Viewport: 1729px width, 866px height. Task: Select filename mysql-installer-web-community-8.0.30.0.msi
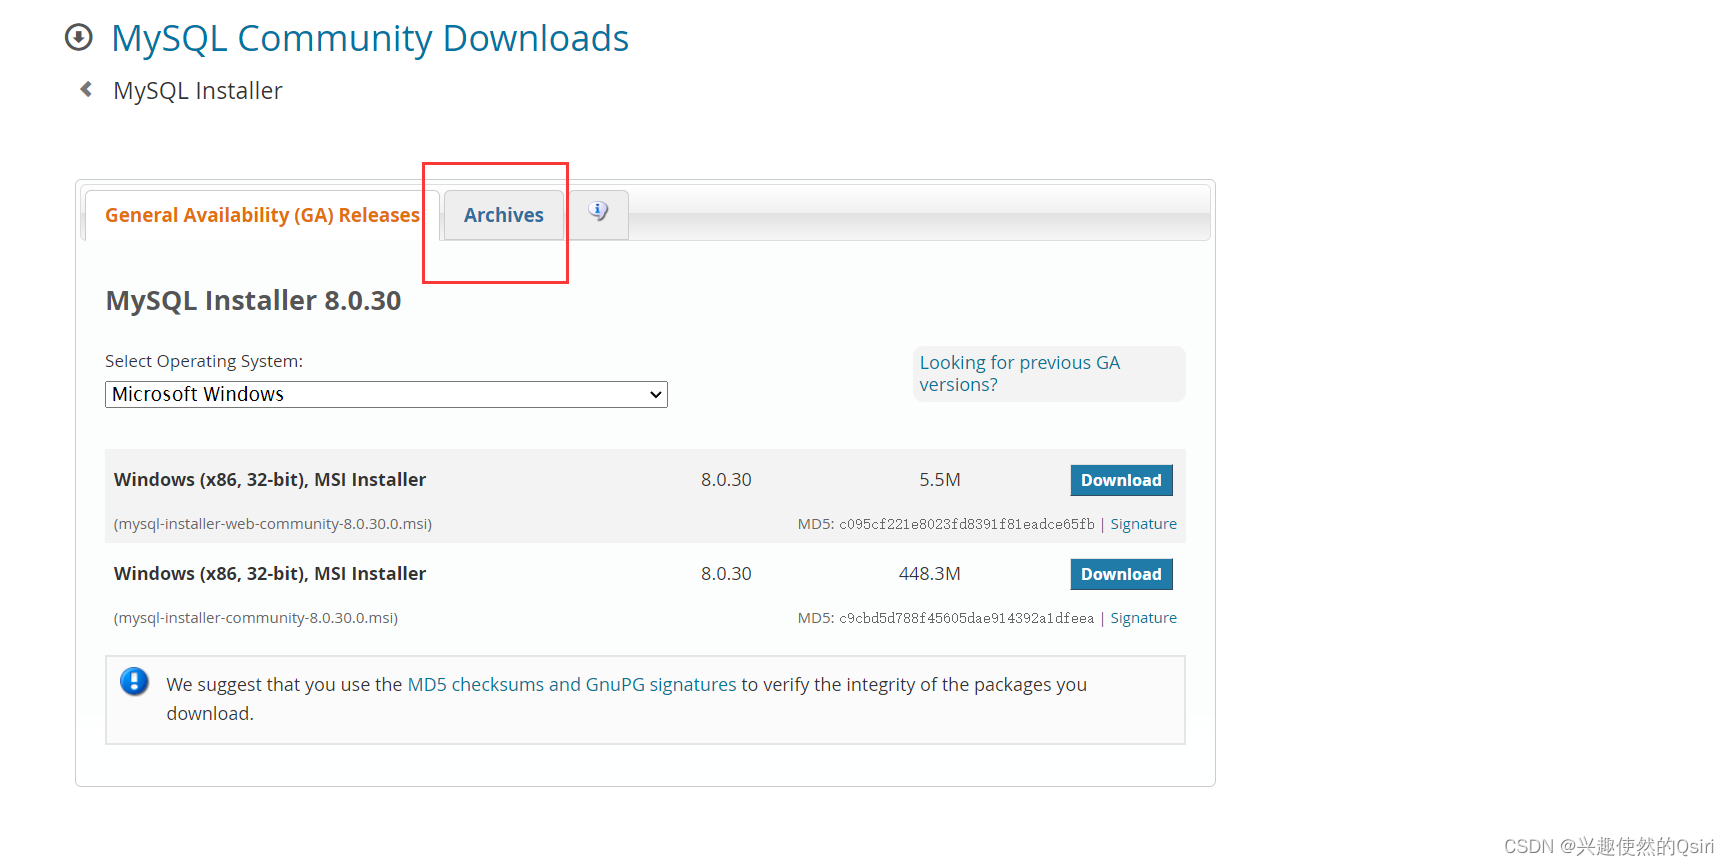(273, 524)
